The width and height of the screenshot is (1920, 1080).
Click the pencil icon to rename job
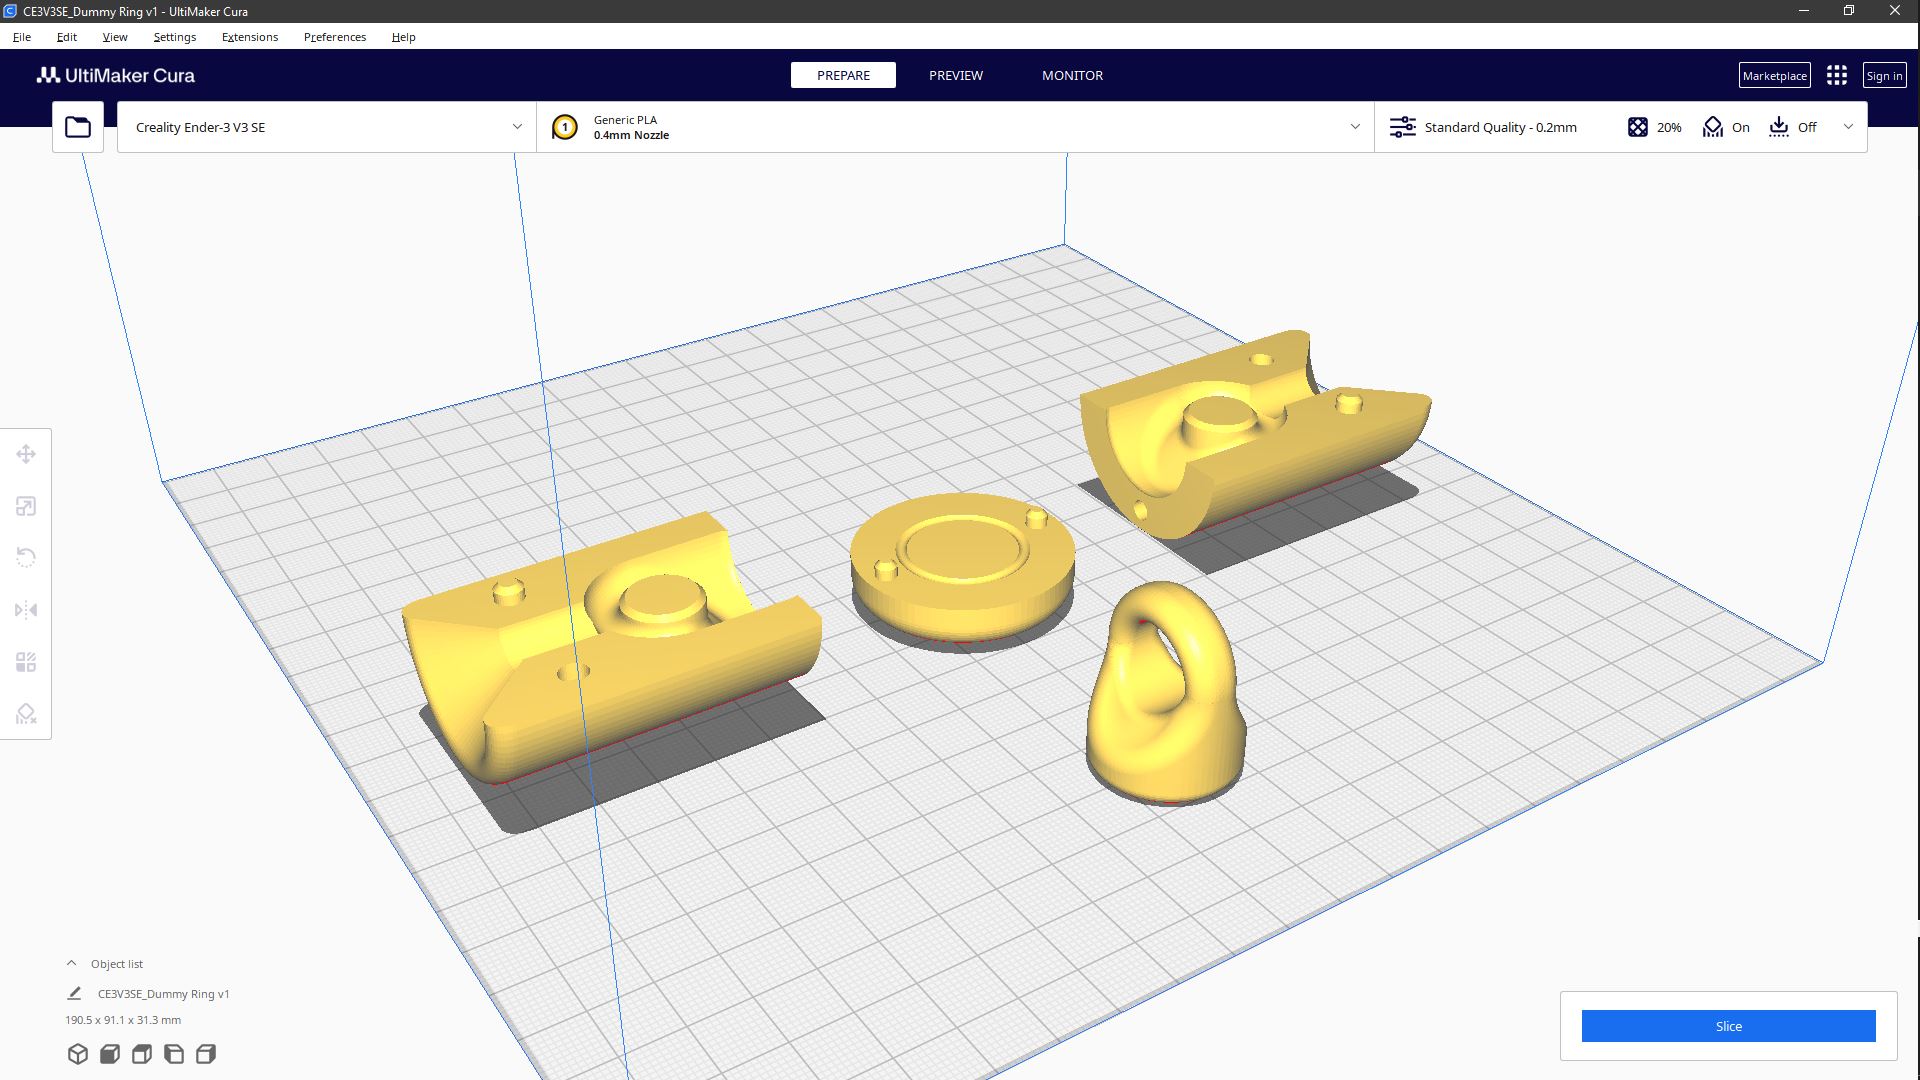pos(74,993)
